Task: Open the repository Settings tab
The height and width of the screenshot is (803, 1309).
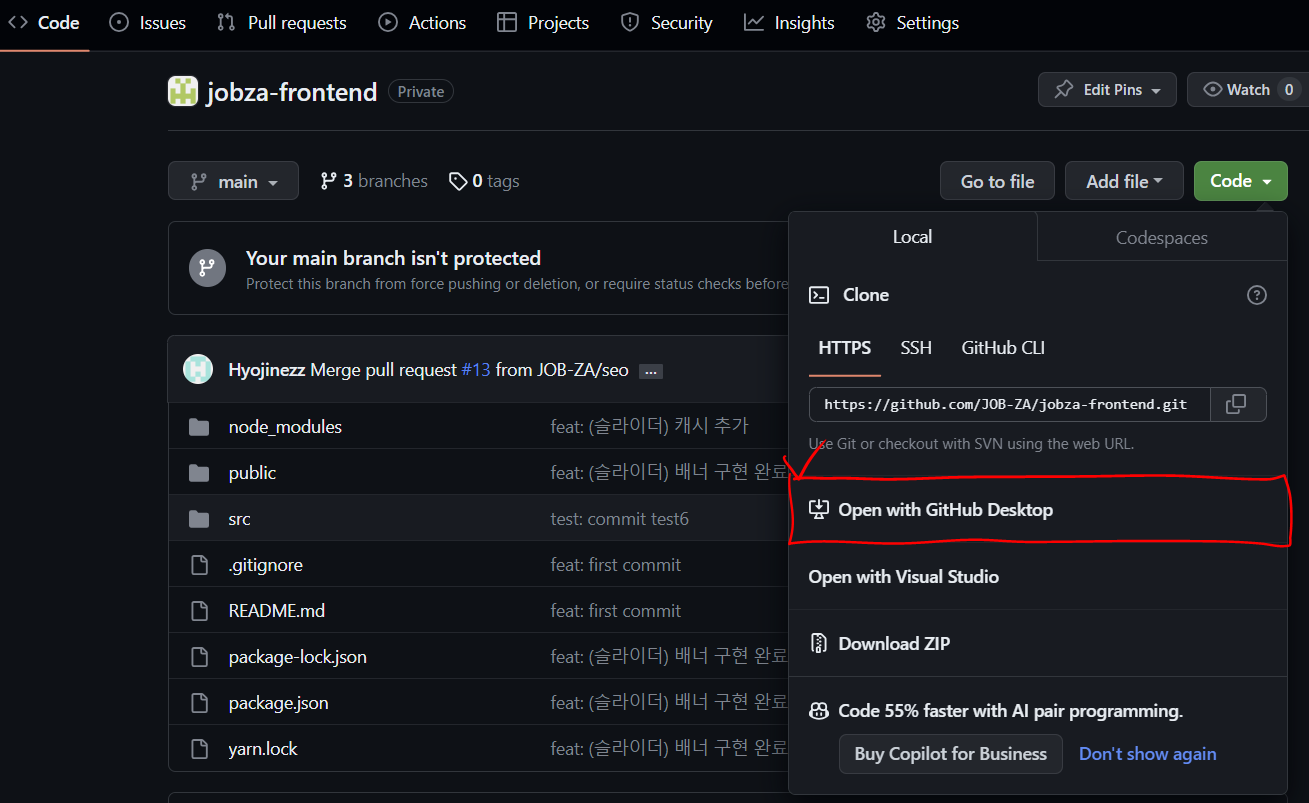Action: (x=912, y=23)
